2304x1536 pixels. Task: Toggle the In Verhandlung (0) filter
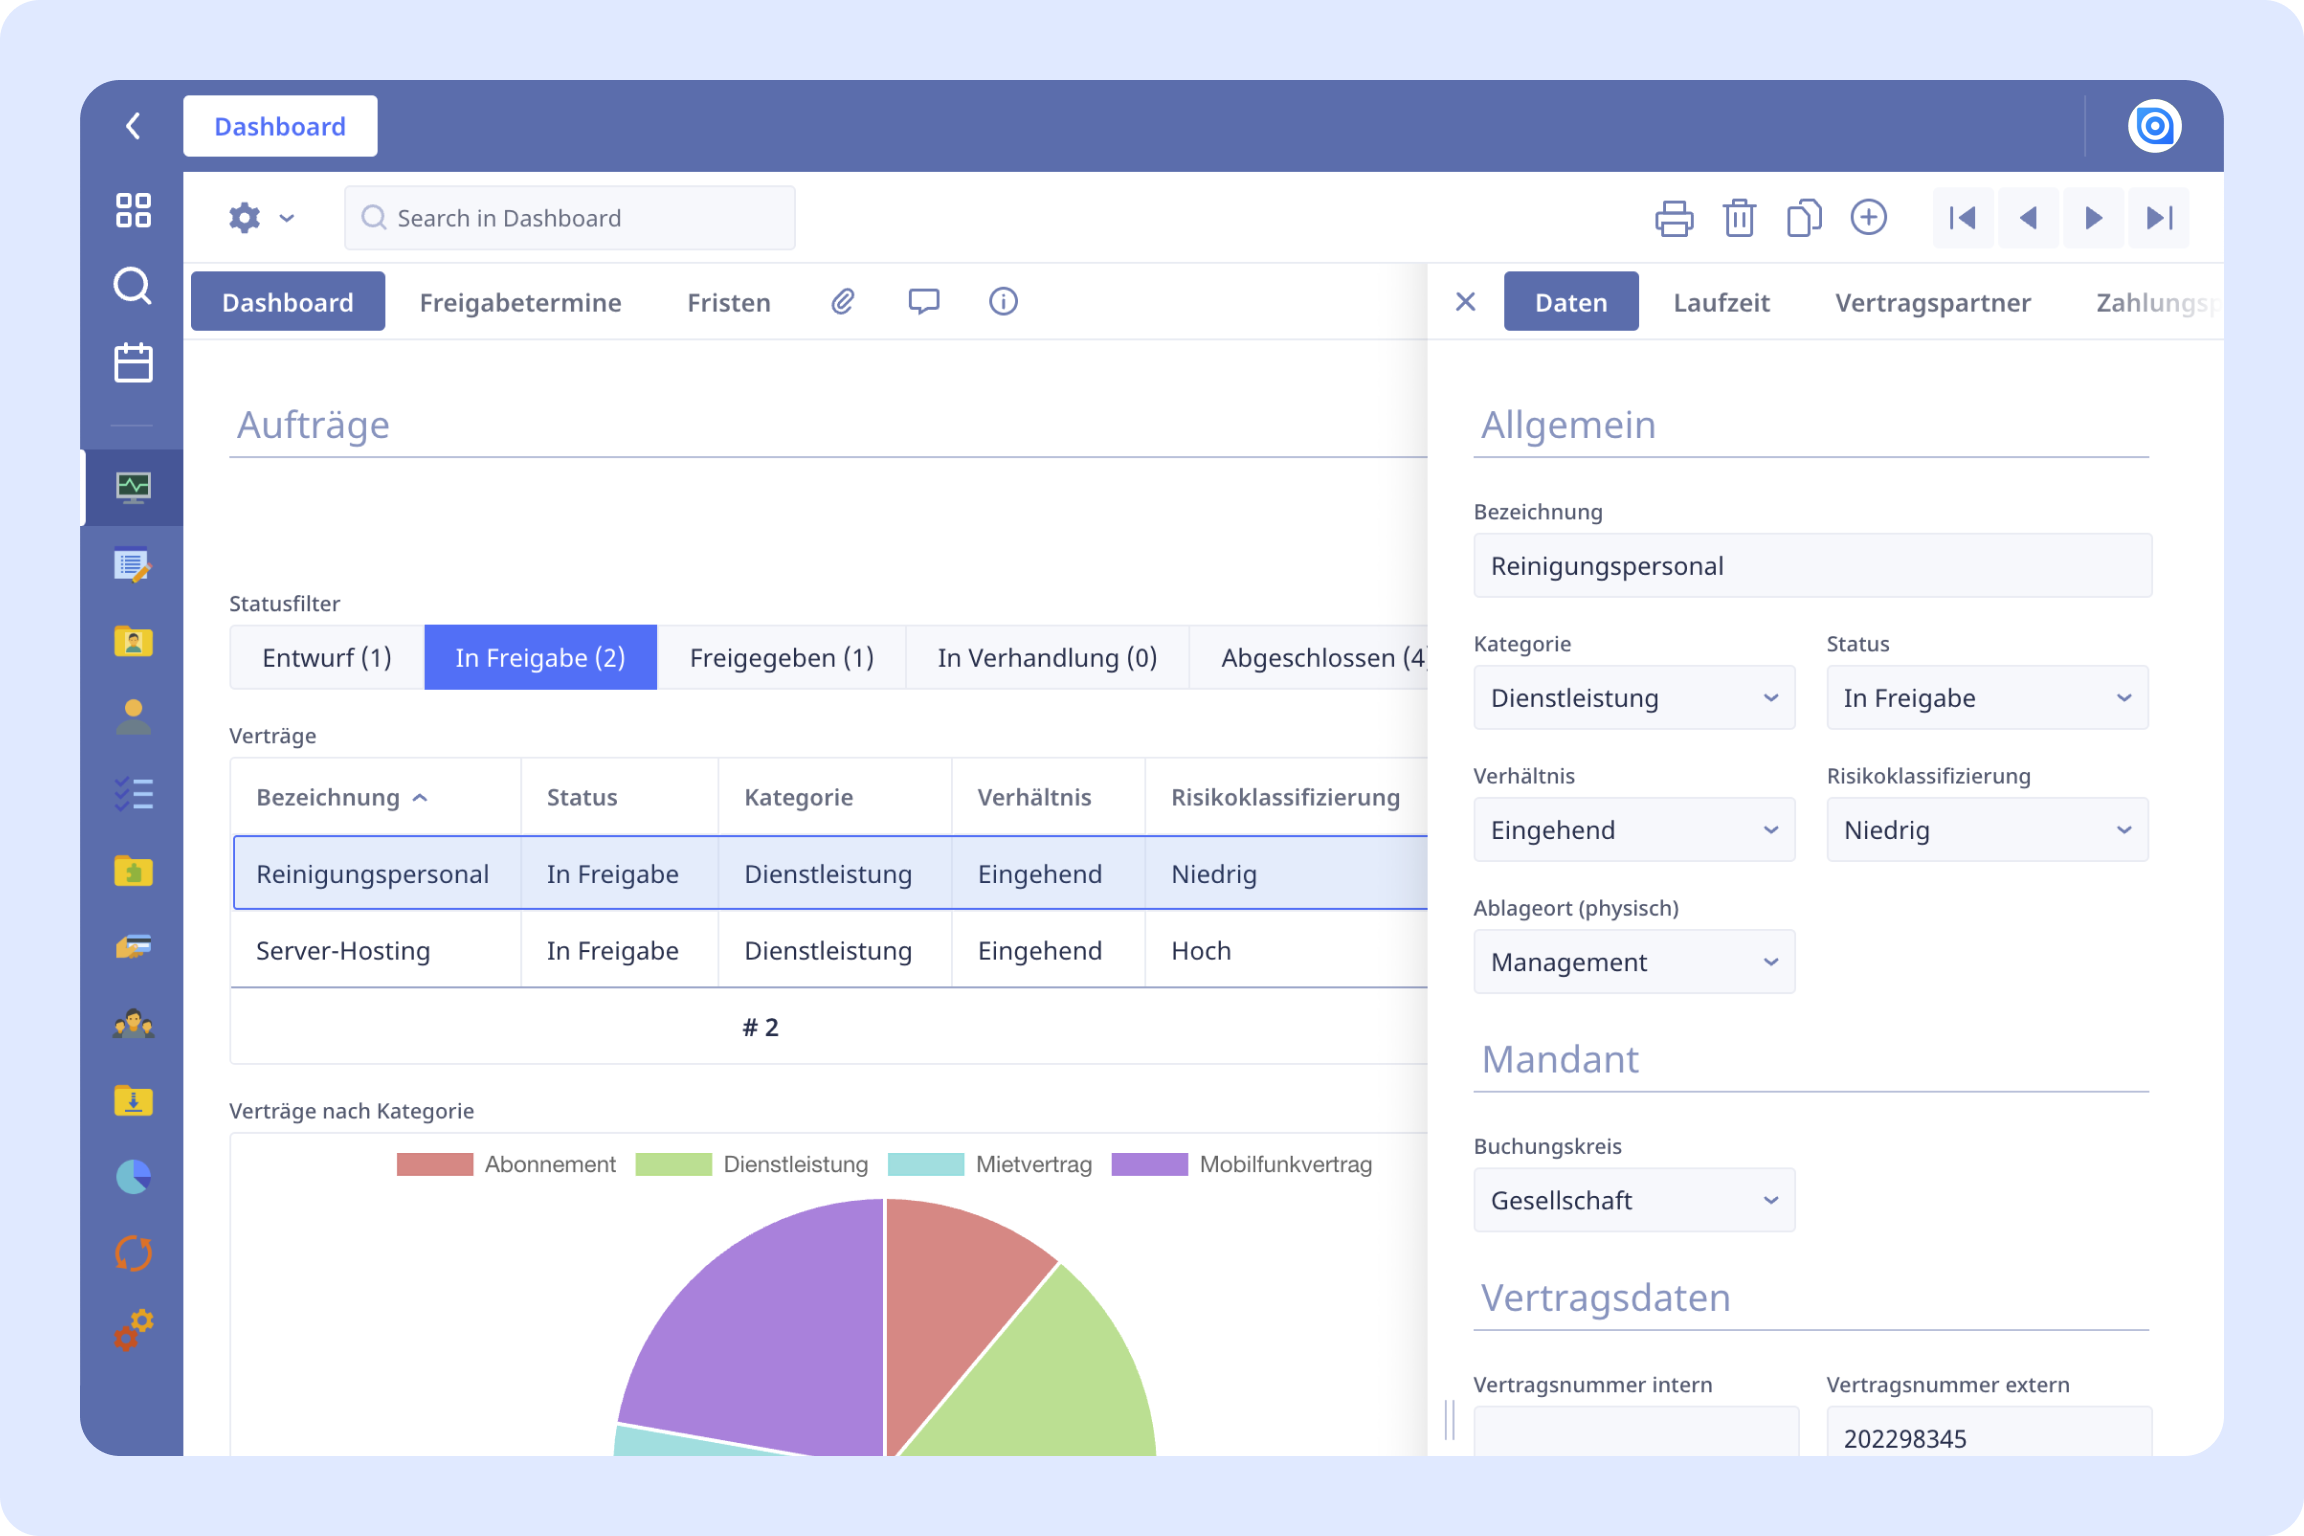coord(1047,658)
